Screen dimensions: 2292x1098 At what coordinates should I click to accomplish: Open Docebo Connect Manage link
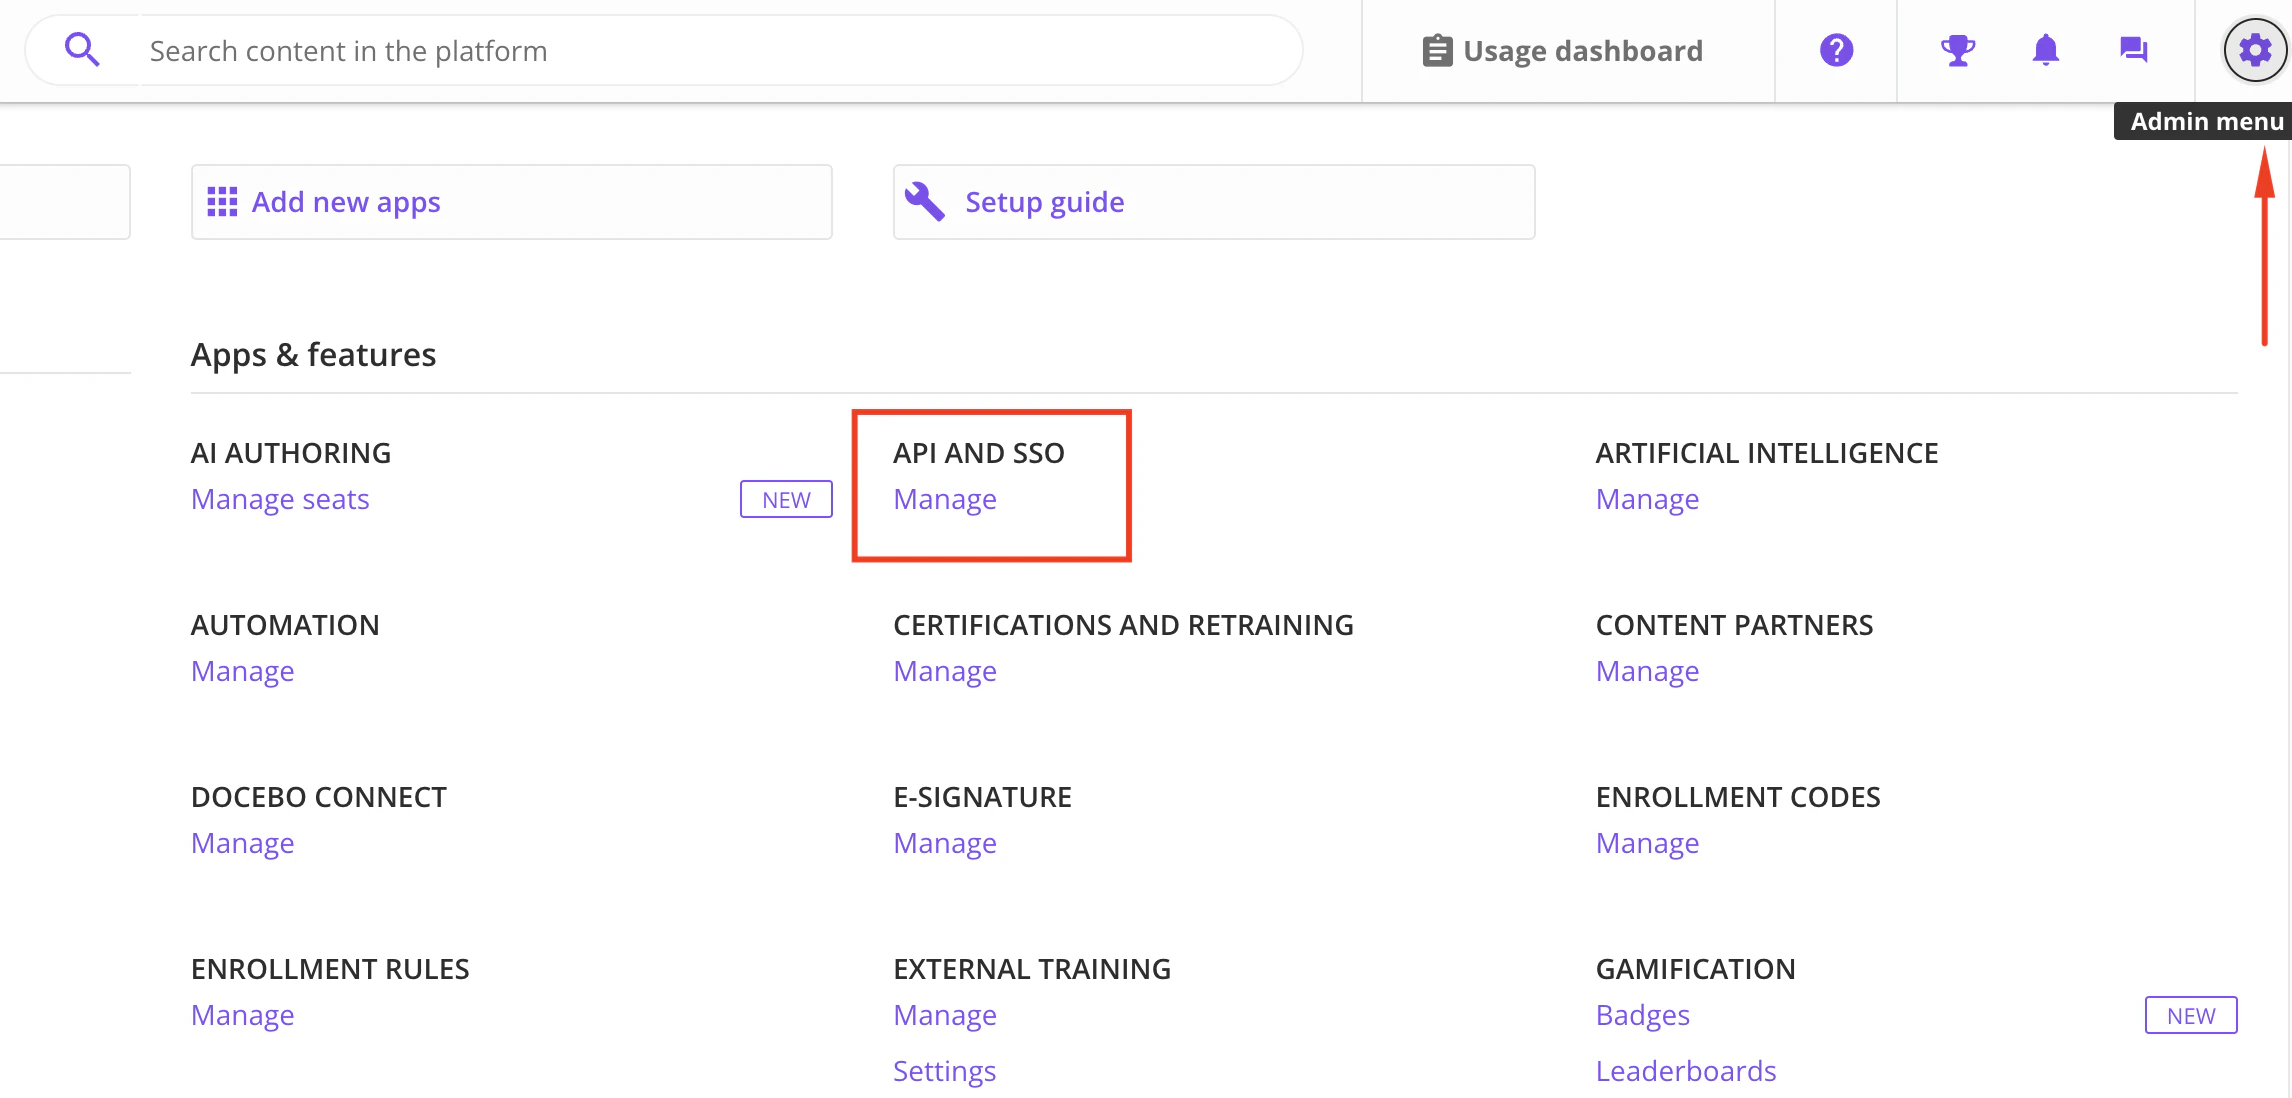[242, 843]
